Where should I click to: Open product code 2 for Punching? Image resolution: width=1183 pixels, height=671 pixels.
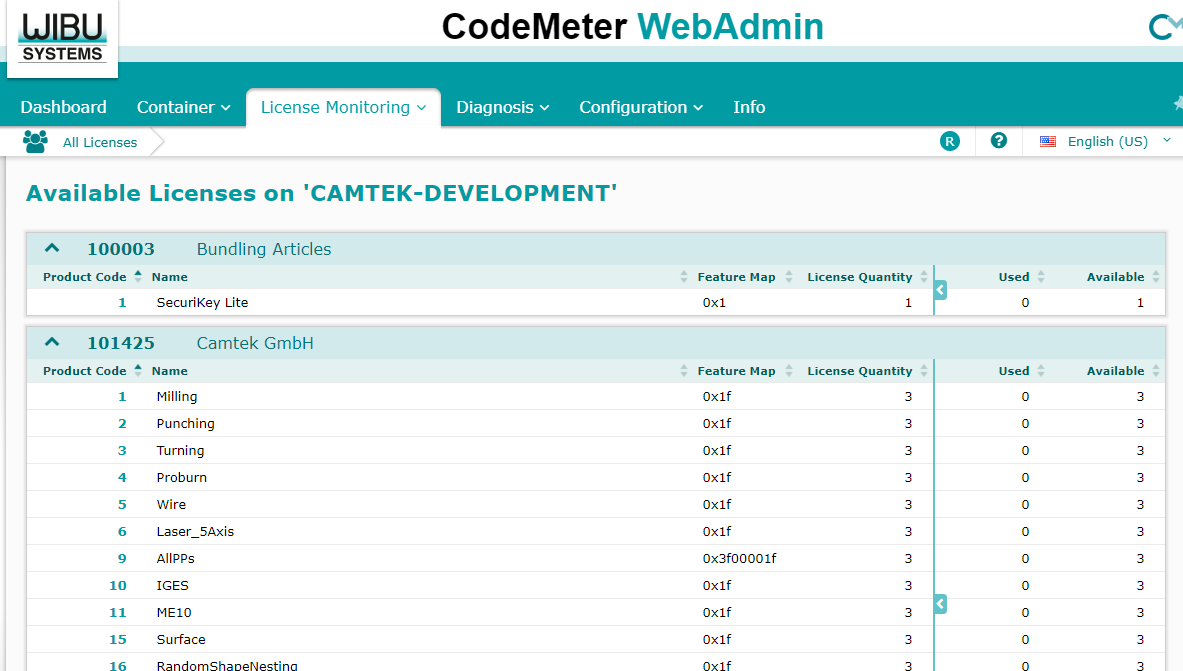coord(122,423)
